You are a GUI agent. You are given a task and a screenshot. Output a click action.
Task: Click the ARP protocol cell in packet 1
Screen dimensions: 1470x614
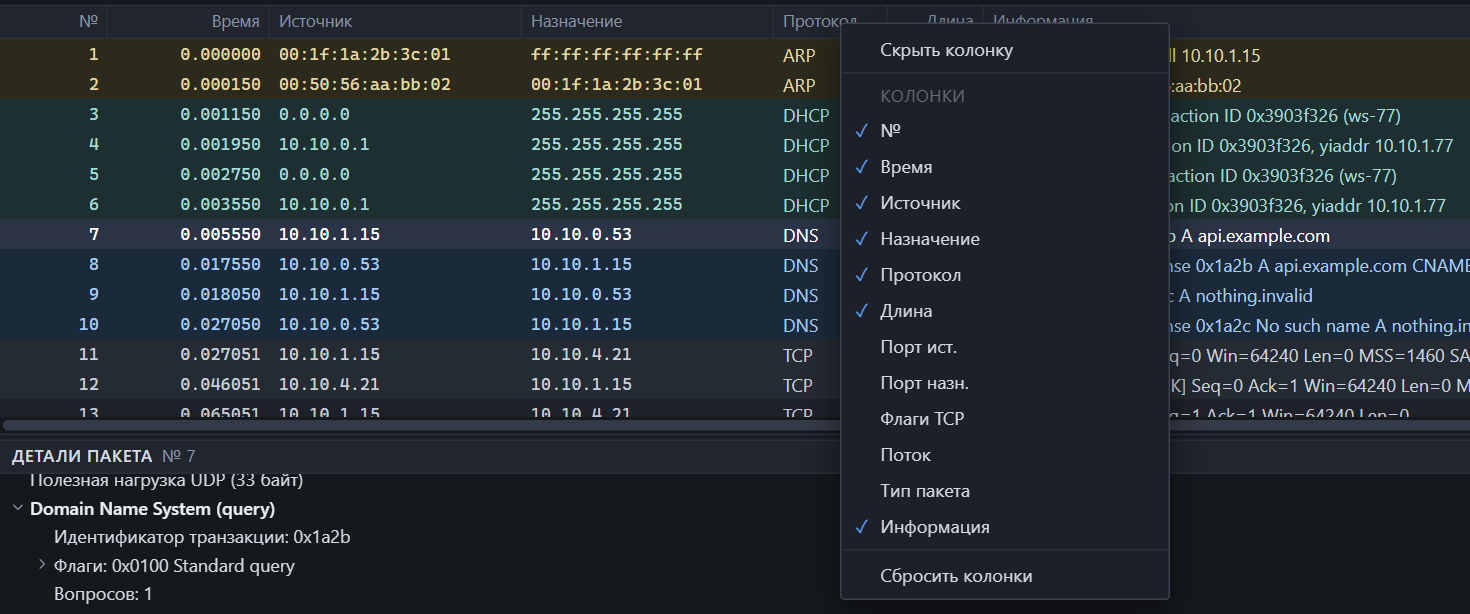799,55
